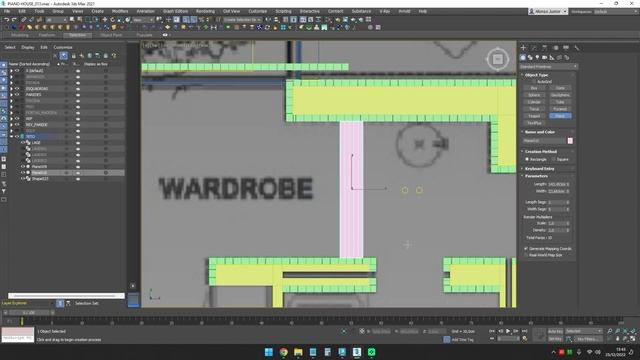Collapse the Object Type rollout

coord(536,75)
